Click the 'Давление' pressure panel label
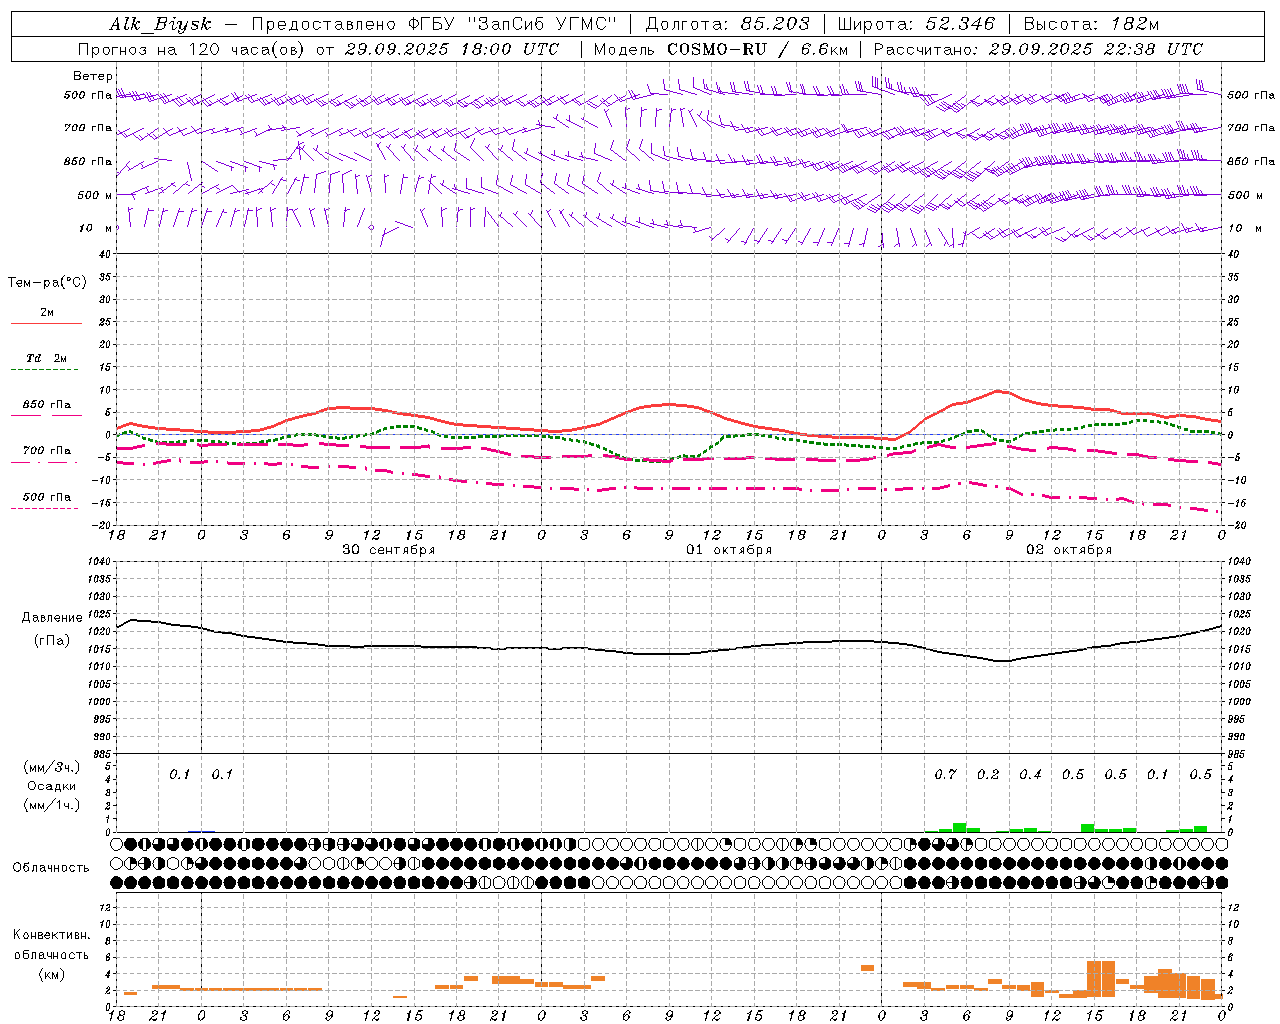The height and width of the screenshot is (1024, 1280). [x=52, y=618]
